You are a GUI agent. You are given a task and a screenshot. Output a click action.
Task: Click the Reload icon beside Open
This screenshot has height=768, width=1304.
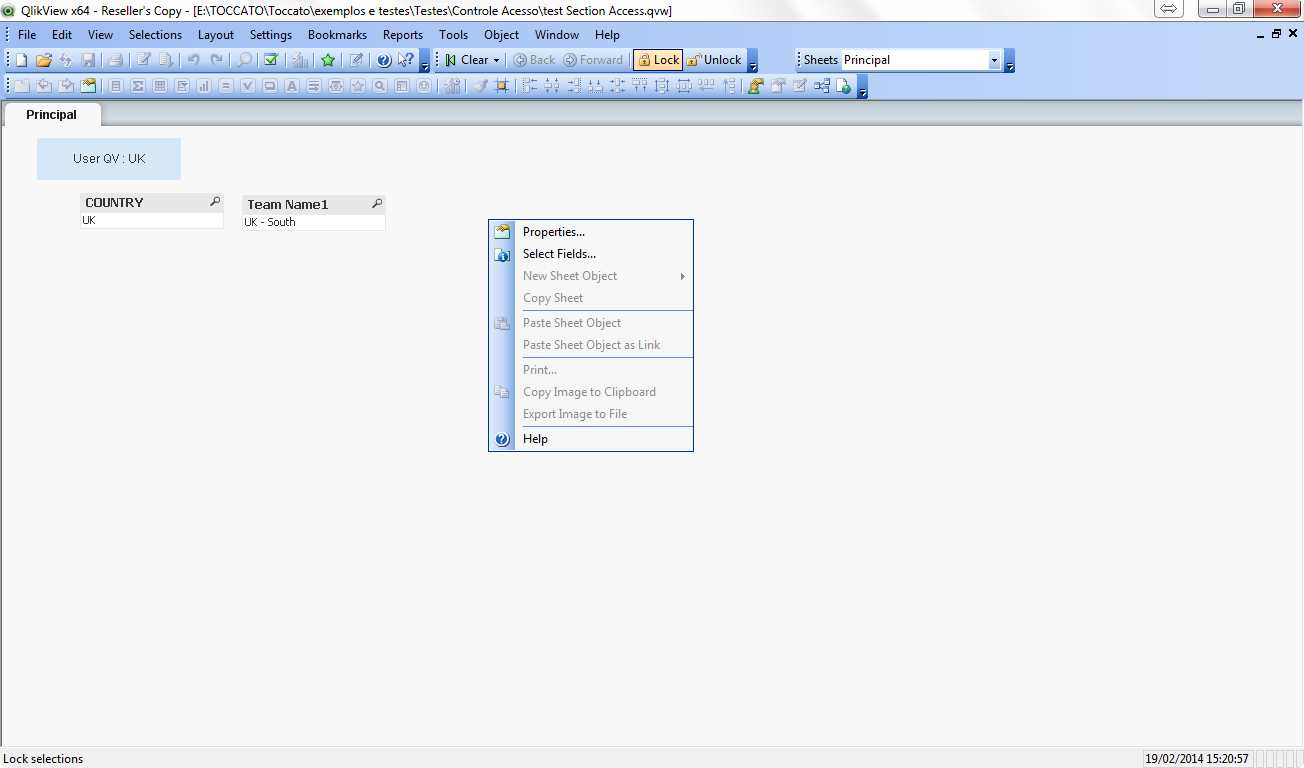pyautogui.click(x=66, y=60)
